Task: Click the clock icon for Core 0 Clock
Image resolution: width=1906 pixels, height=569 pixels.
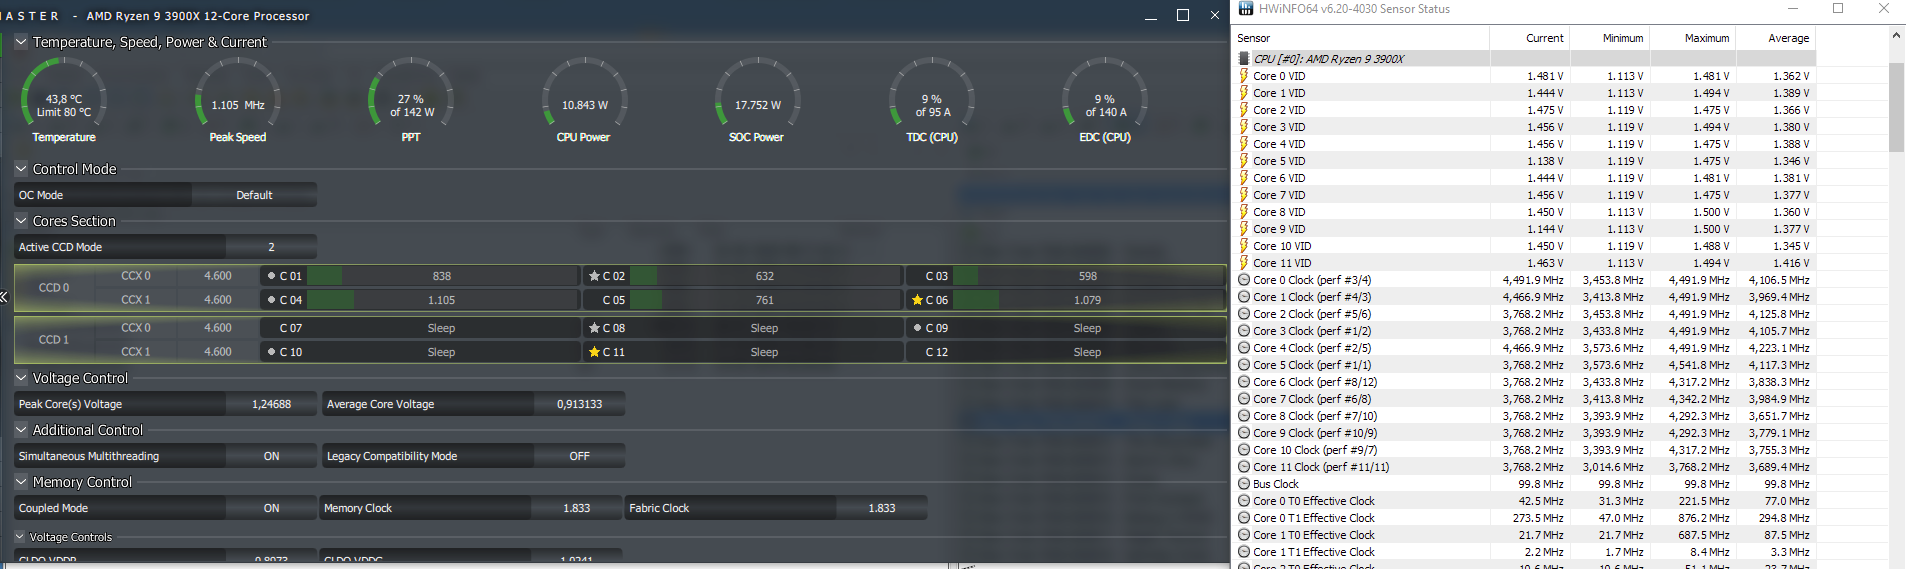Action: (1244, 280)
